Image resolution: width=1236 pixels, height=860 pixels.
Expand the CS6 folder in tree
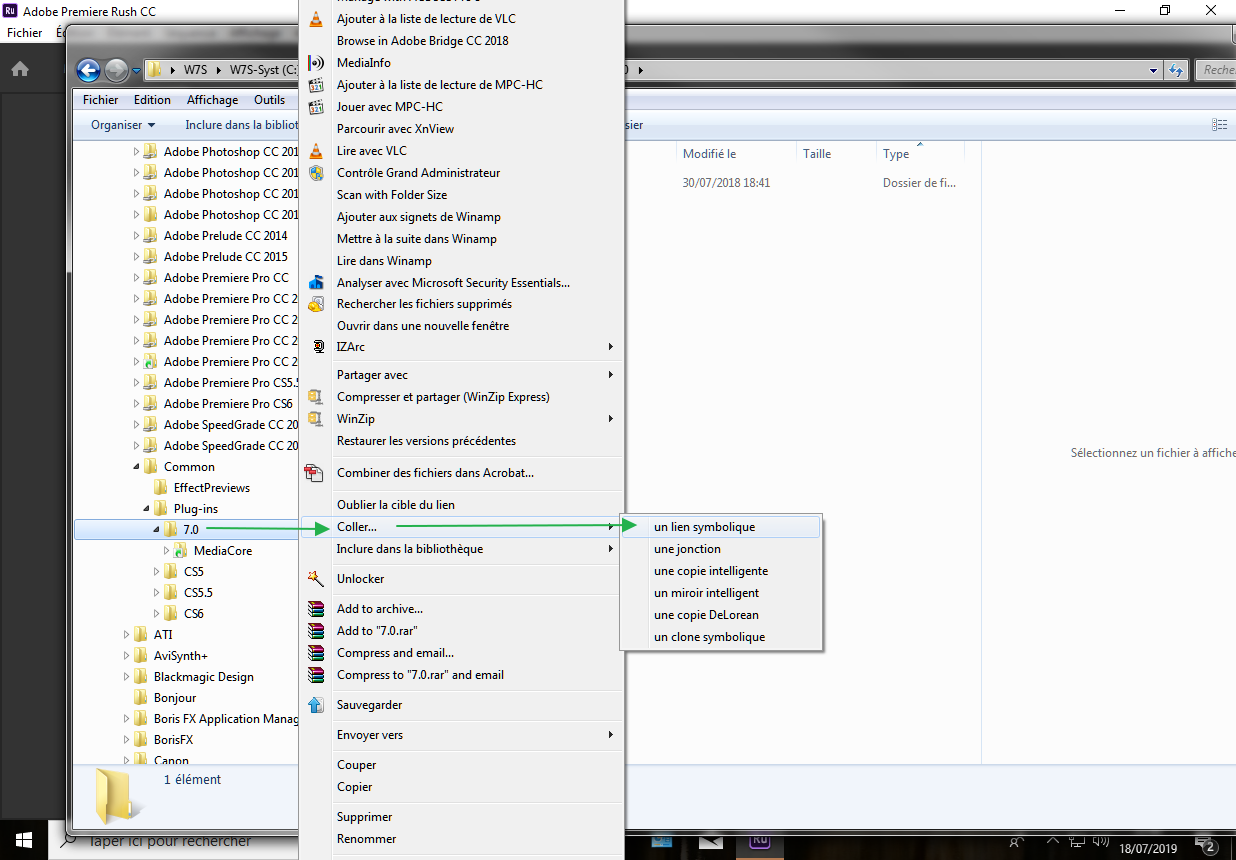(x=157, y=614)
